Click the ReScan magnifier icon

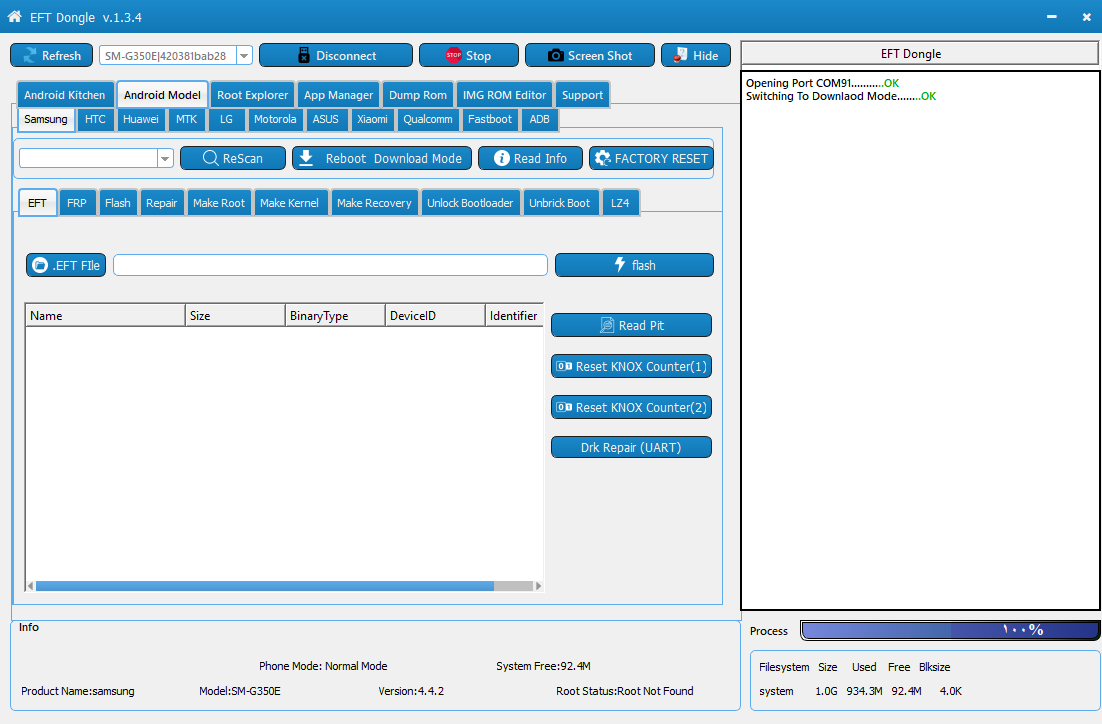pyautogui.click(x=210, y=158)
